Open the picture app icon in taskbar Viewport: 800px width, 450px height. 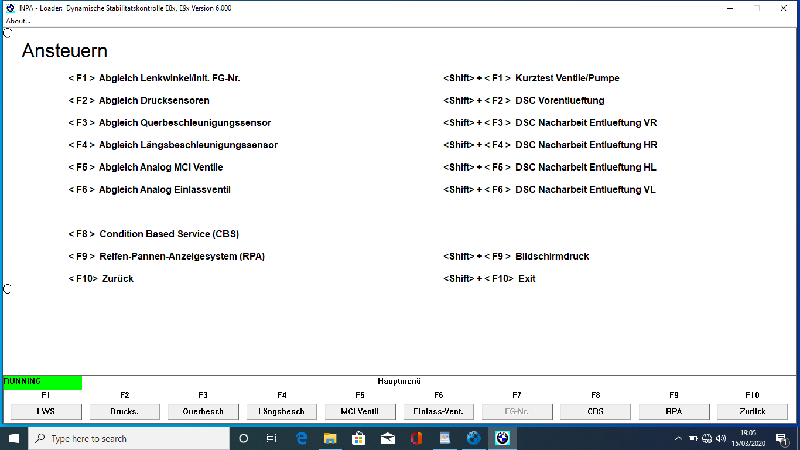(x=445, y=438)
